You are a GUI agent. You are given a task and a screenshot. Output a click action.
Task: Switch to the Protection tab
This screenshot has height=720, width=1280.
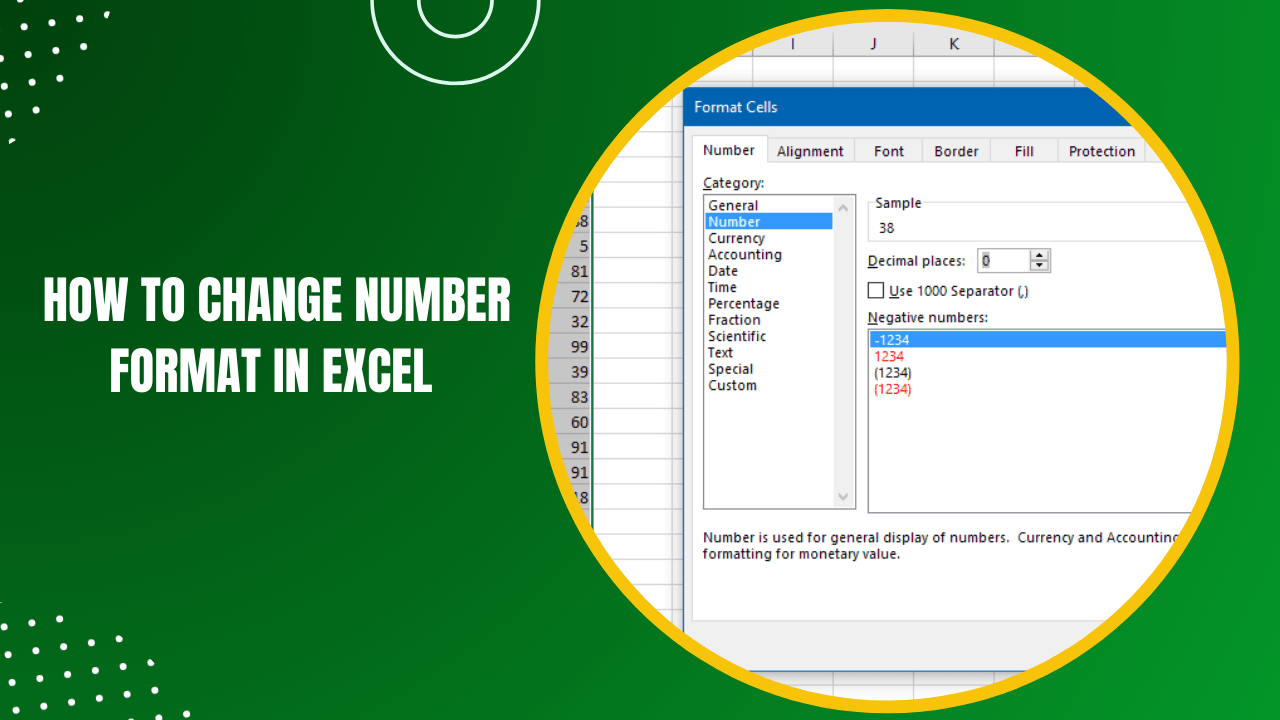tap(1101, 150)
